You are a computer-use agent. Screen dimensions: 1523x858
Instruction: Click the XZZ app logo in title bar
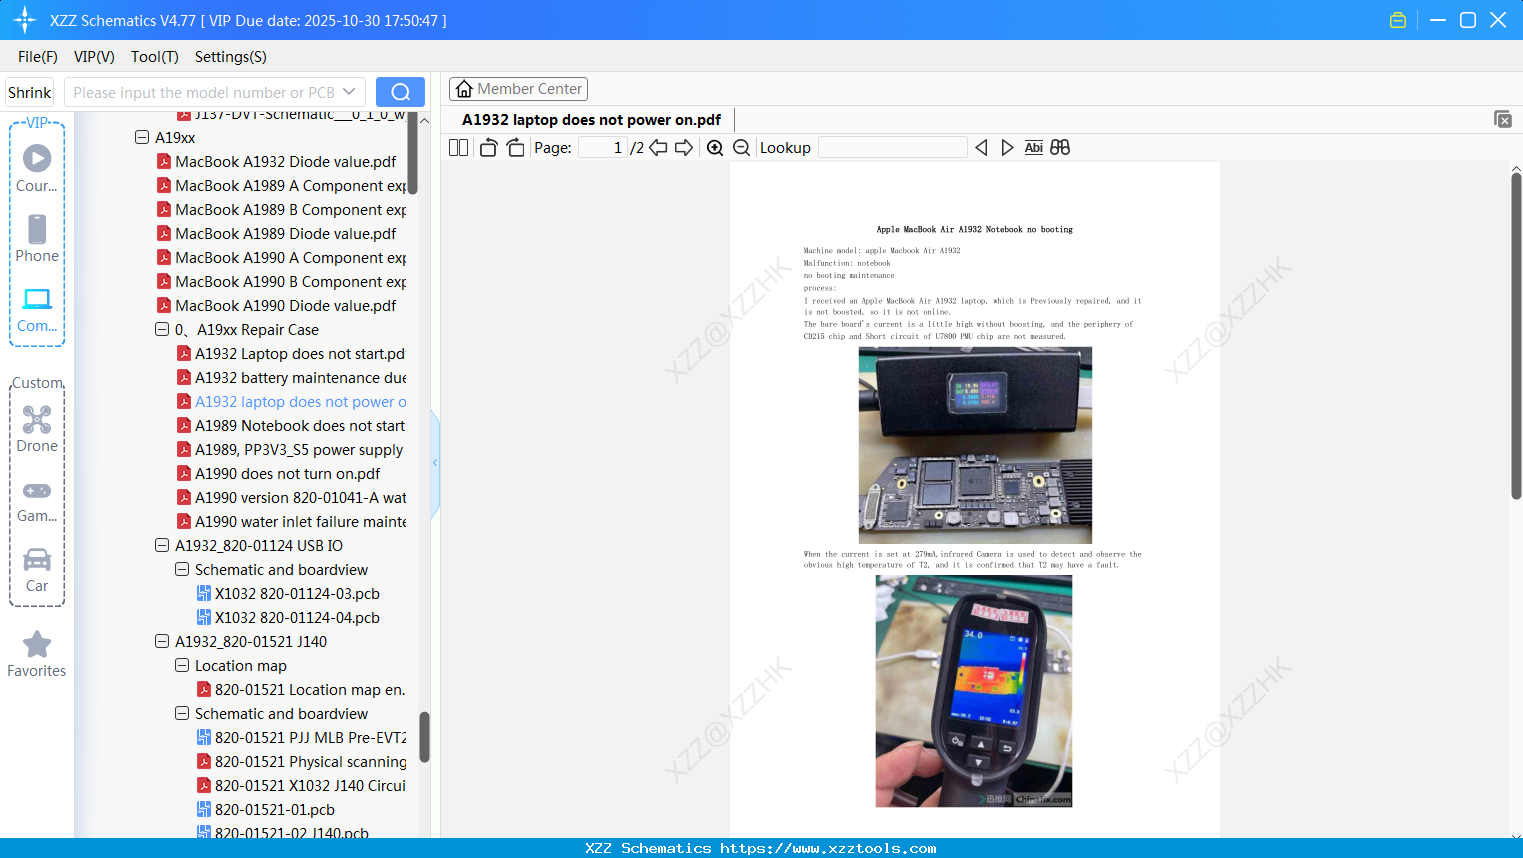pos(25,20)
